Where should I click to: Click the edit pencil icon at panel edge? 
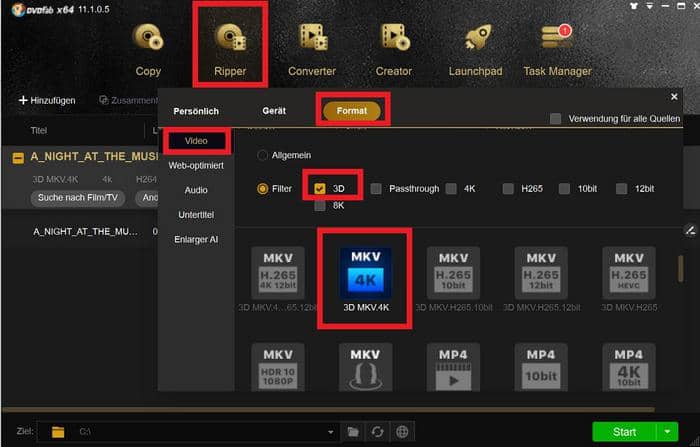(690, 231)
